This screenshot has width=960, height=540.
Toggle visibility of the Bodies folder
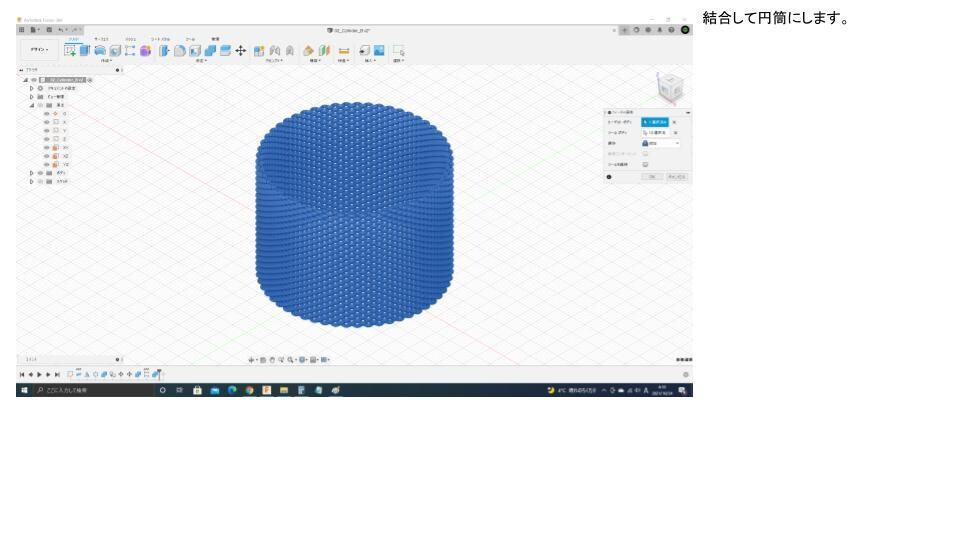40,173
